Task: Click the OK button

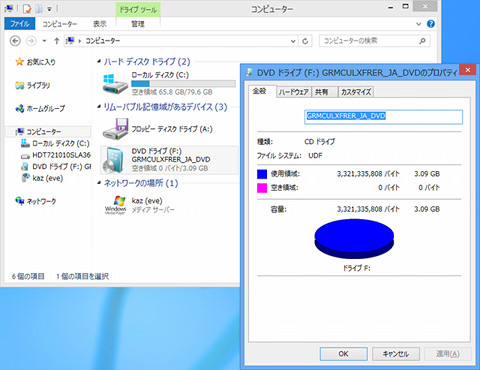Action: coord(344,354)
